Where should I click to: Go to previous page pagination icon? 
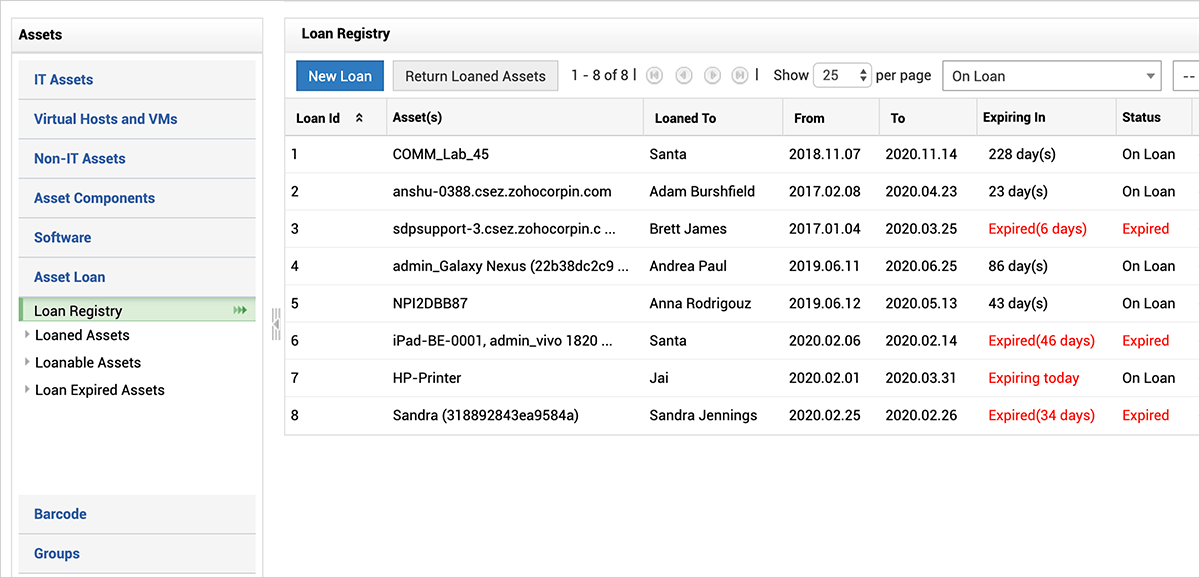tap(684, 75)
